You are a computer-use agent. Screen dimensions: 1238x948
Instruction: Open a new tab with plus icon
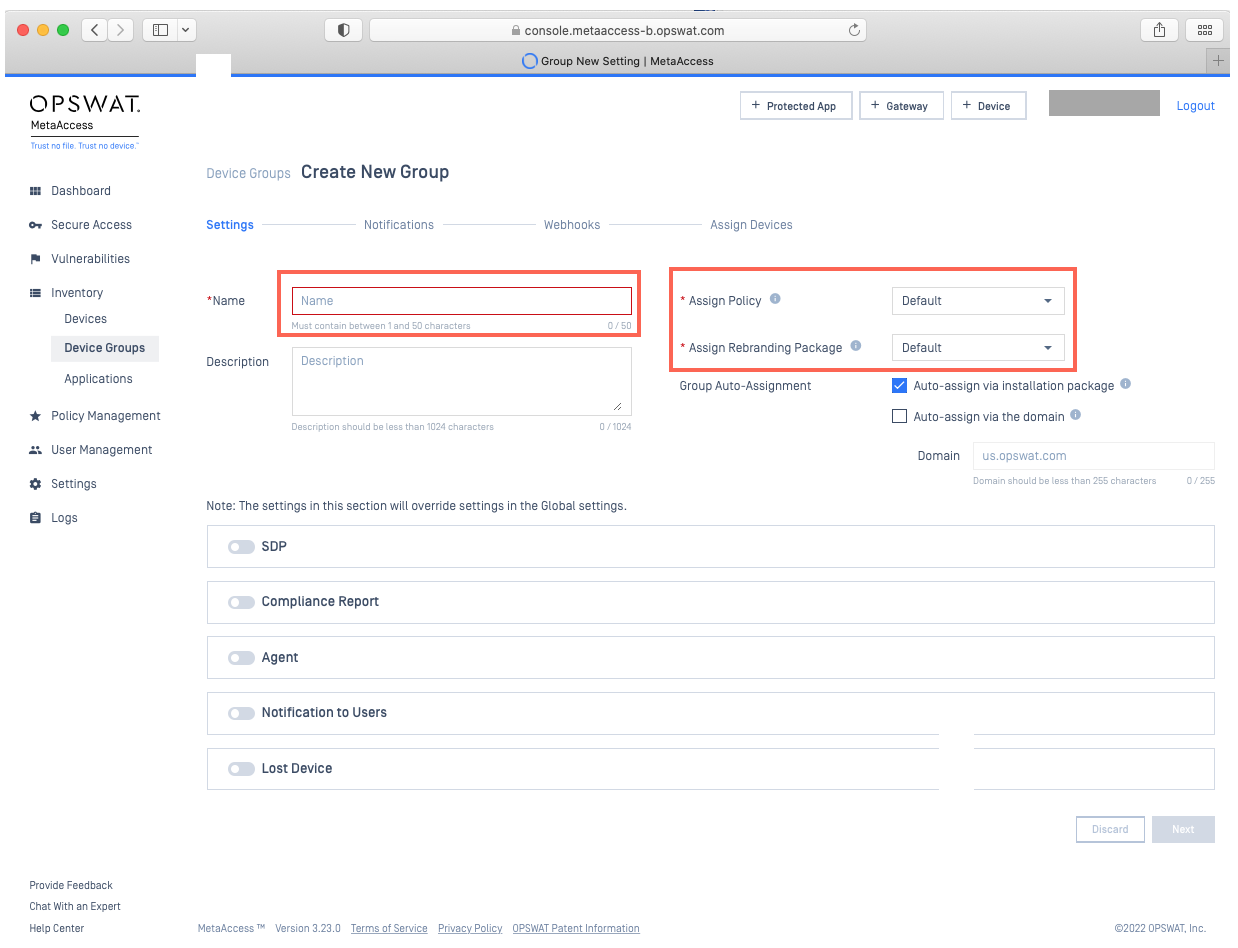(x=1218, y=61)
